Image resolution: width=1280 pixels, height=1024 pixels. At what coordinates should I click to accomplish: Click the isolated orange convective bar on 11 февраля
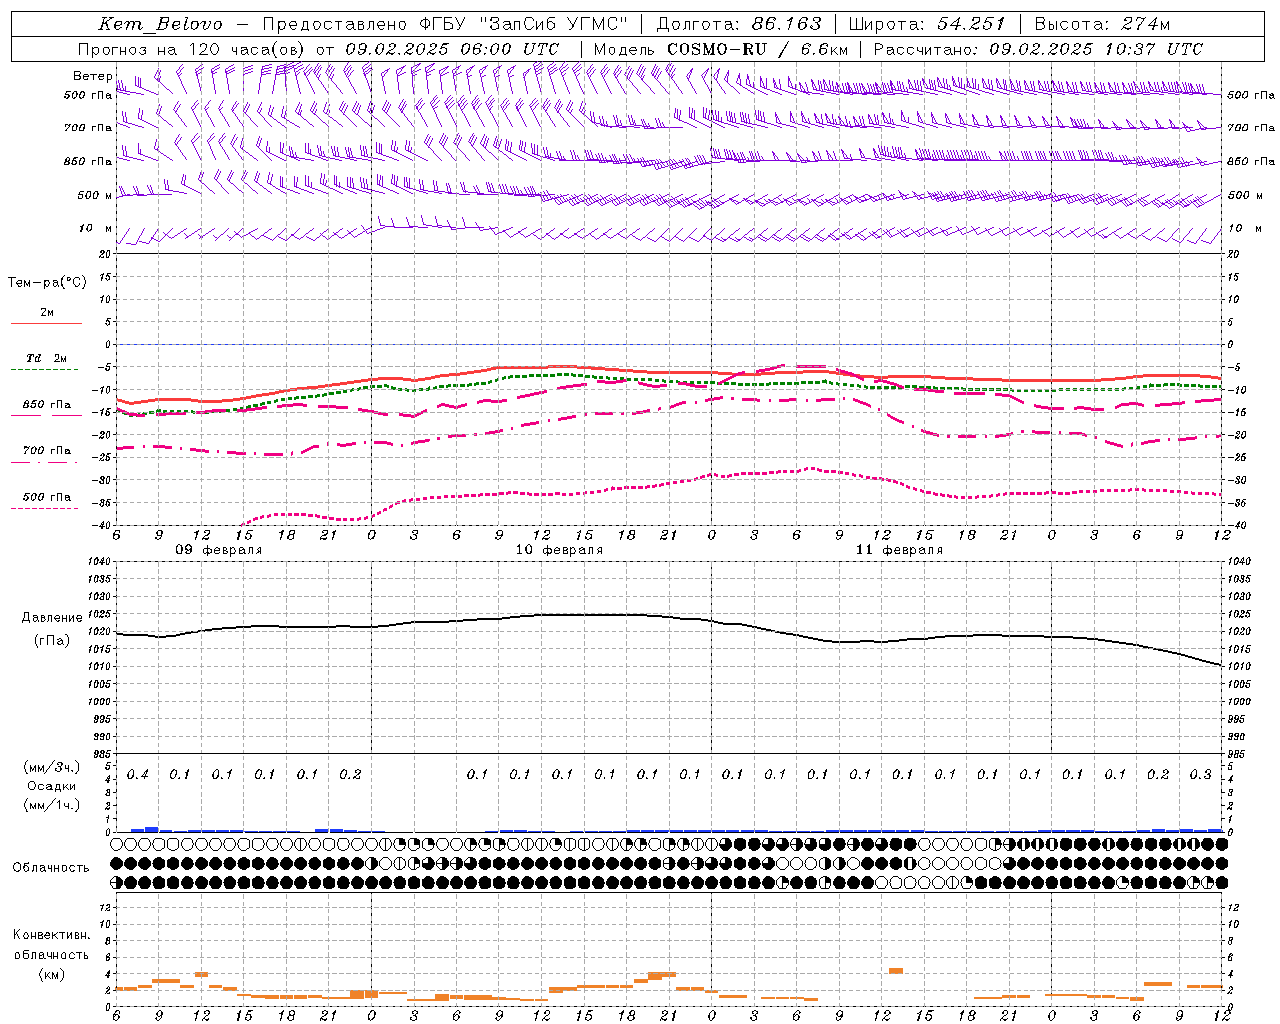coord(896,970)
